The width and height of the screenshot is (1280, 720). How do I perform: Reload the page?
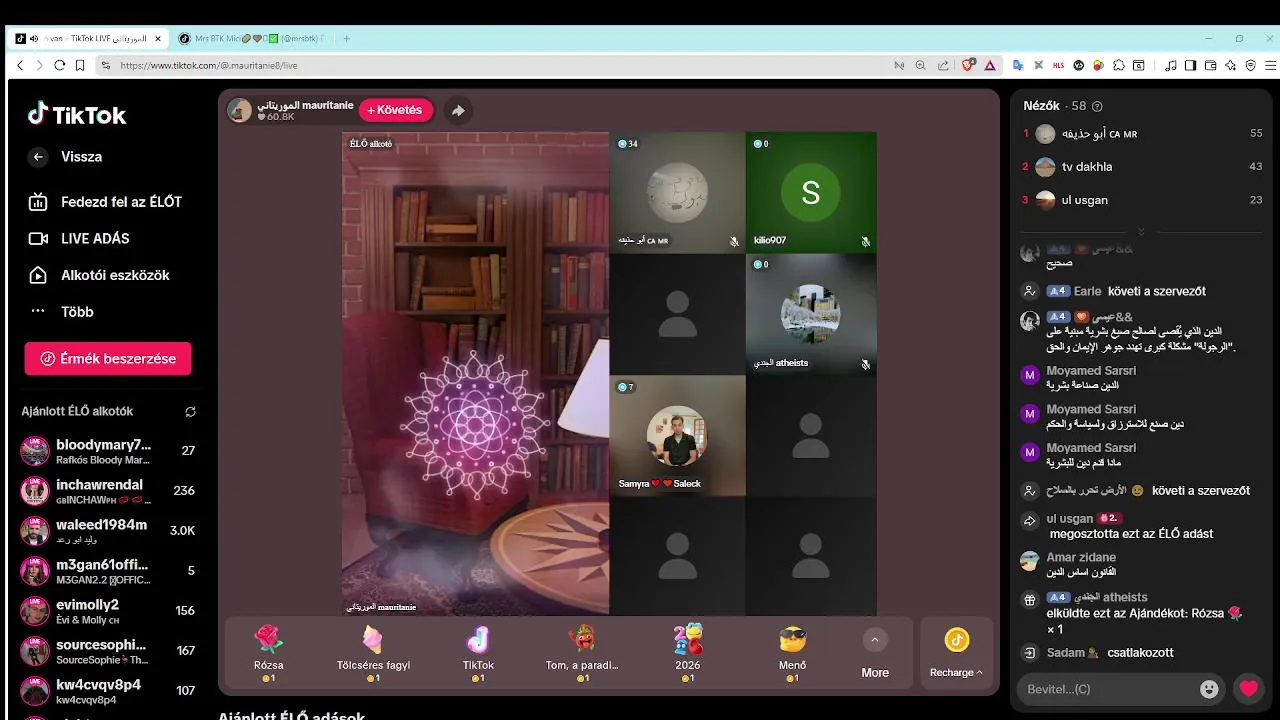59,65
